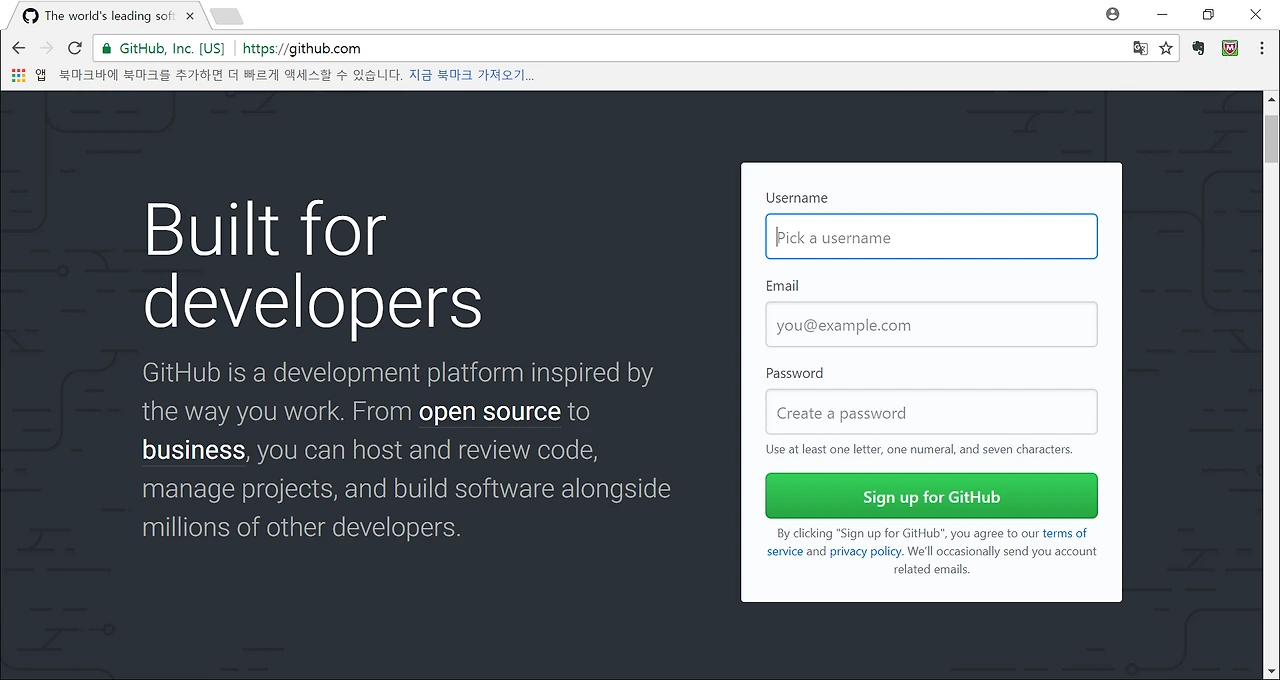The height and width of the screenshot is (680, 1280).
Task: Click the import bookmarks now link
Action: pos(471,75)
